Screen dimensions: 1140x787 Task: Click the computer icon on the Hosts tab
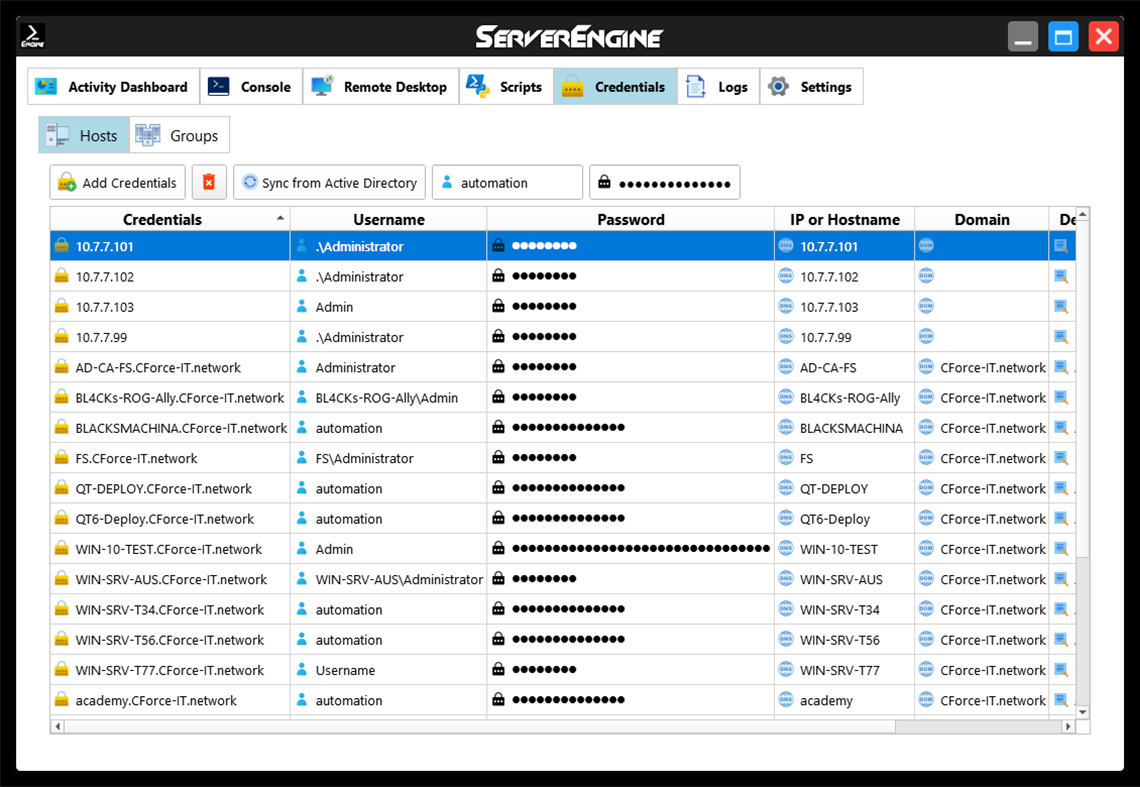coord(57,134)
